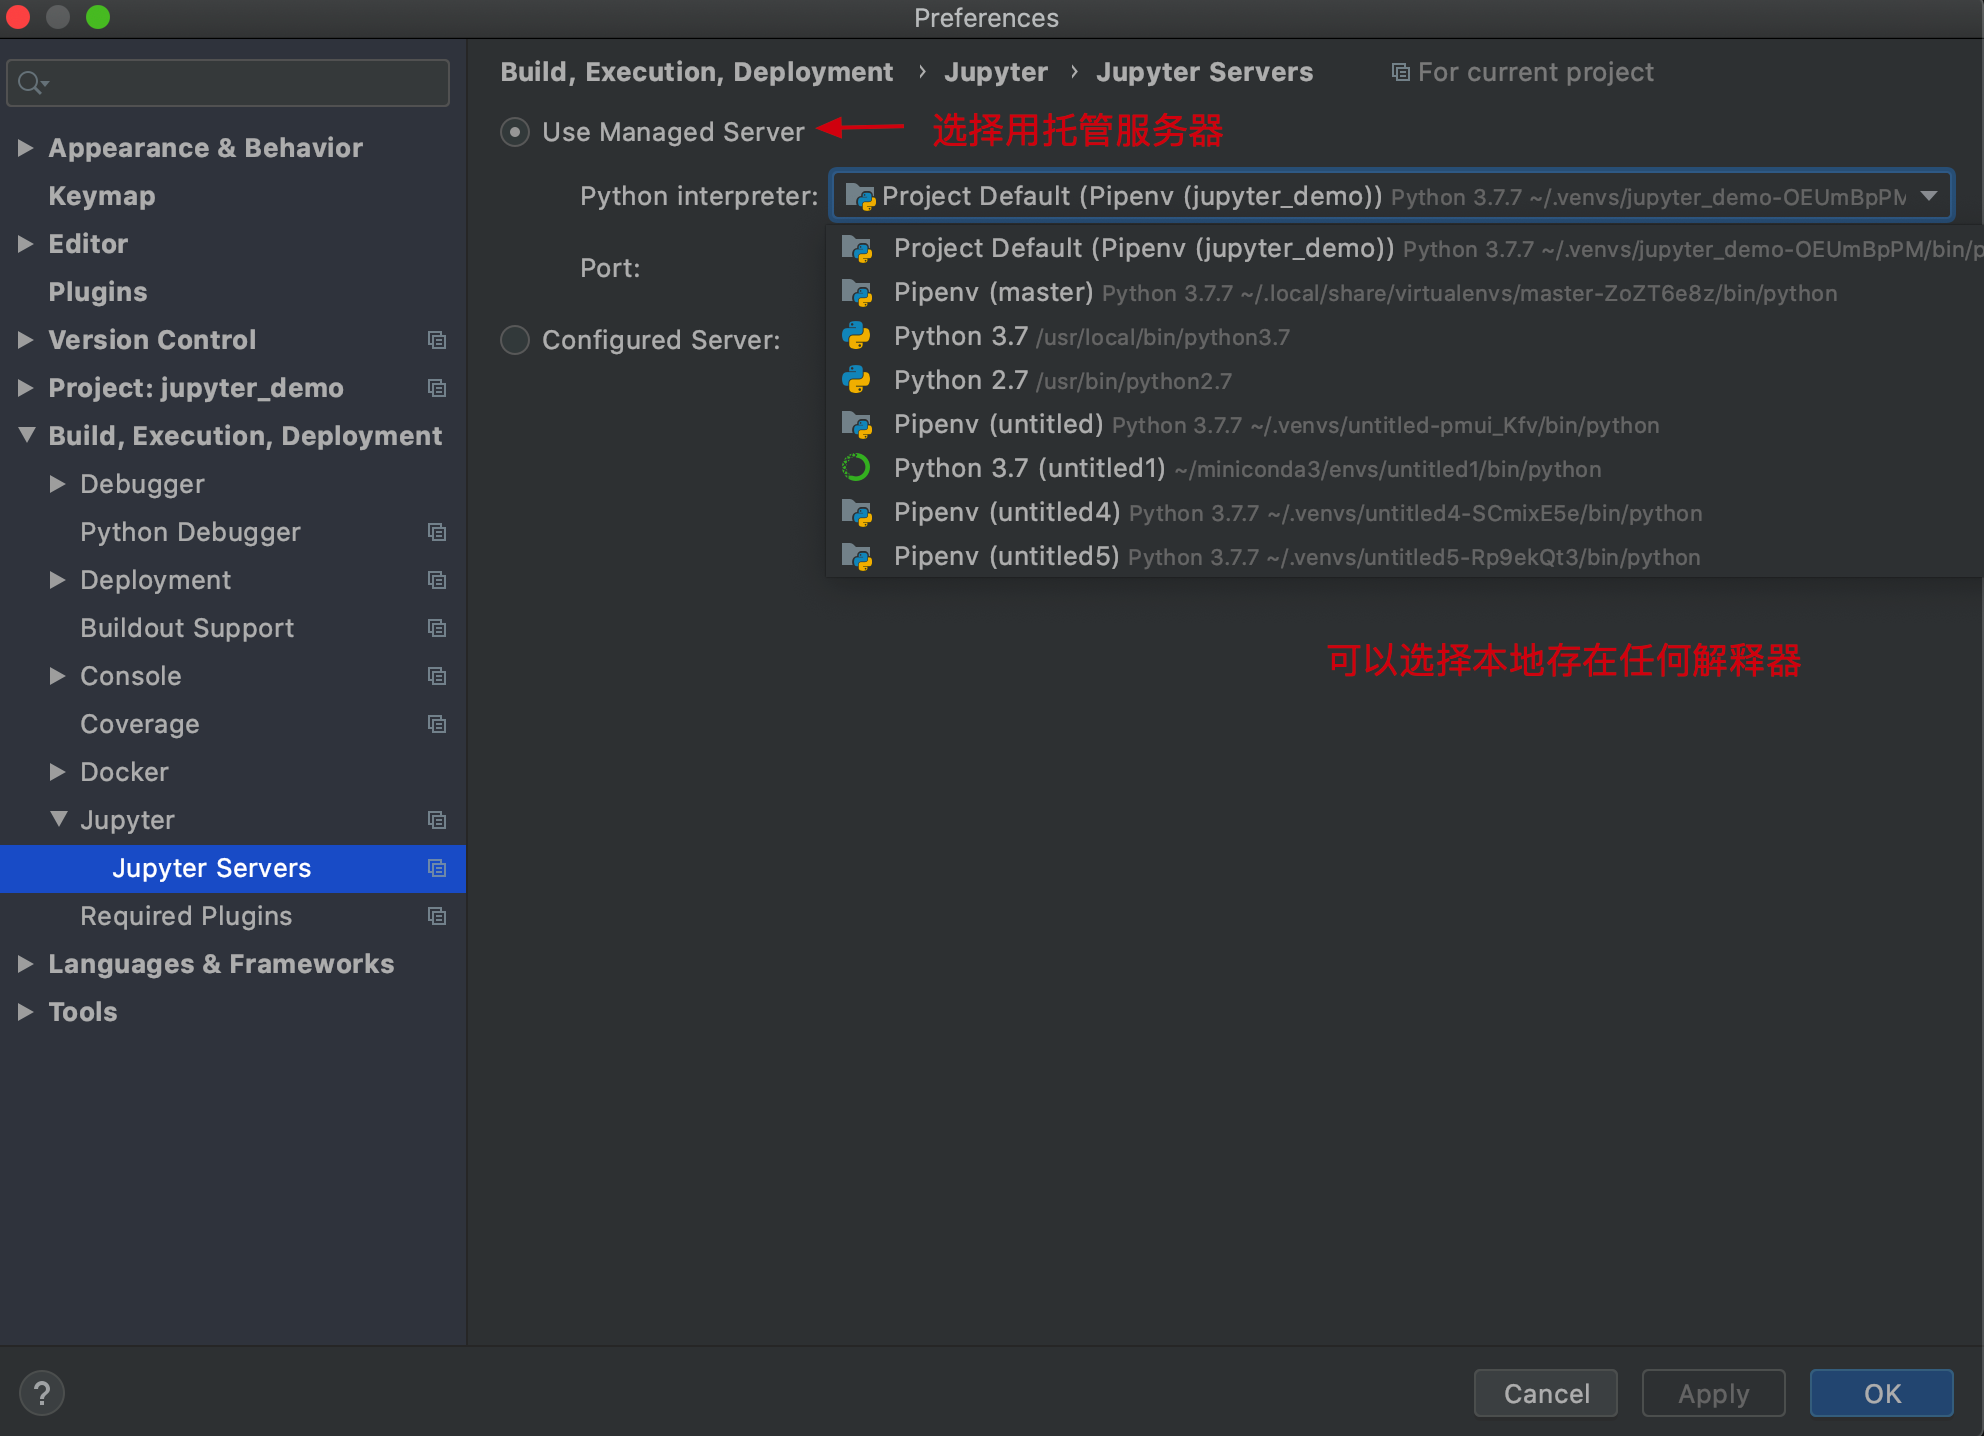Click project-level icon next to Python Debugger
The image size is (1984, 1436).
tap(437, 532)
